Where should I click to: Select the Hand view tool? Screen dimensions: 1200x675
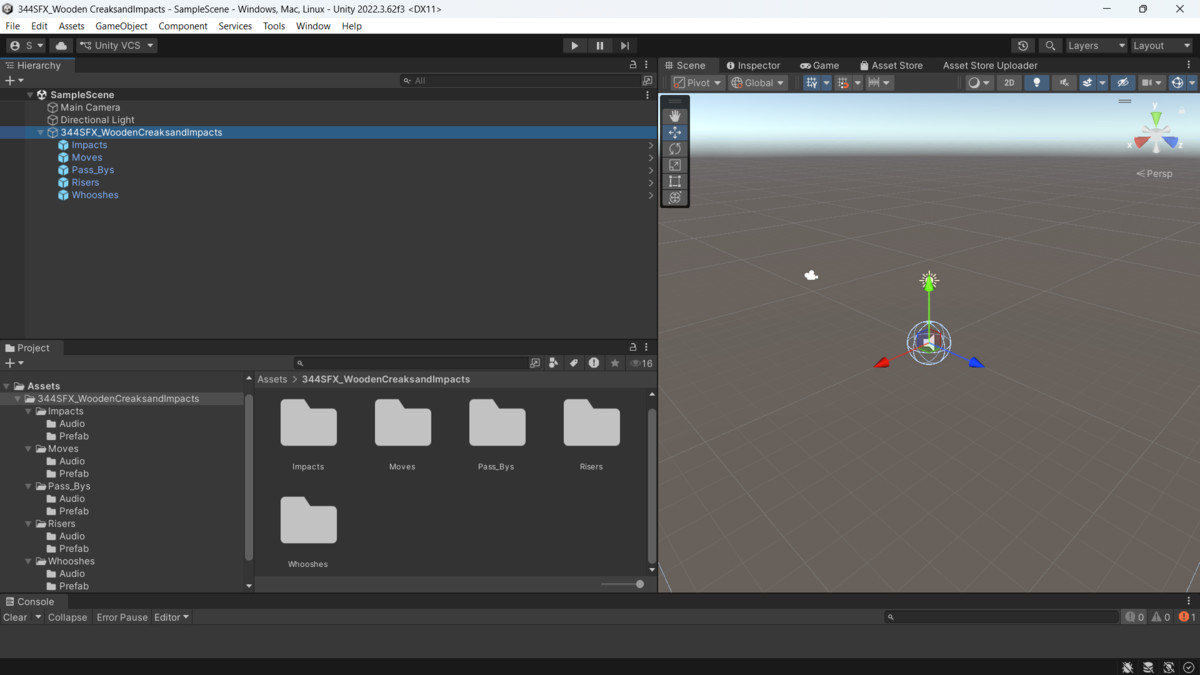(675, 116)
